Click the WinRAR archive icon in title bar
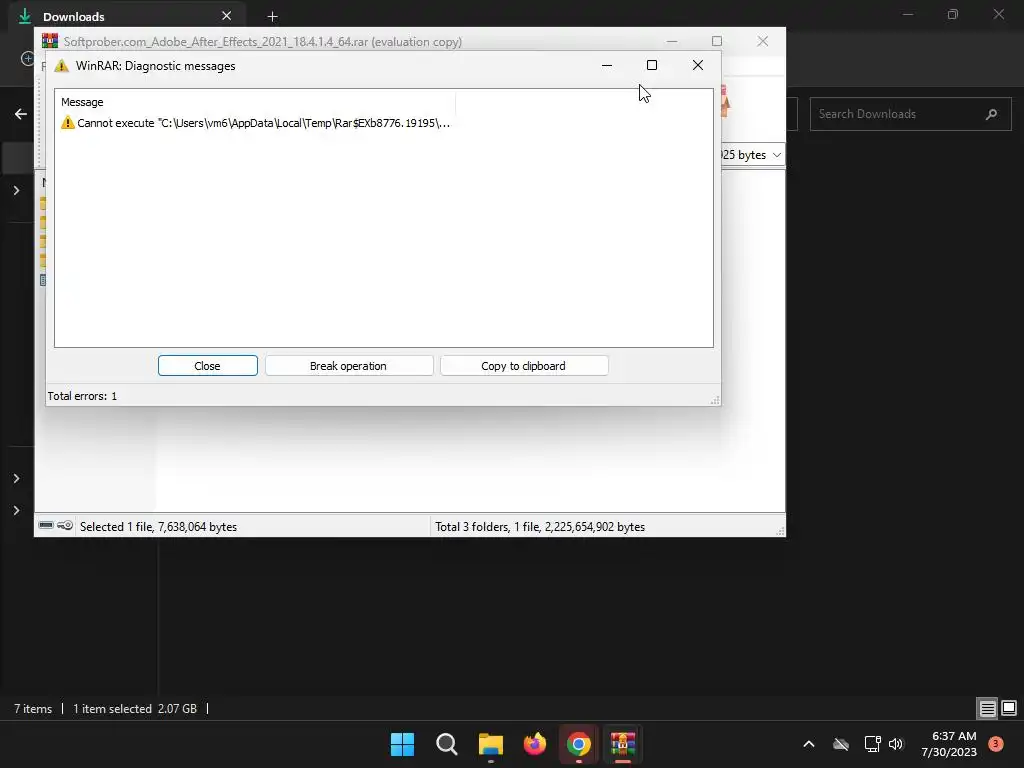The image size is (1024, 768). point(50,41)
